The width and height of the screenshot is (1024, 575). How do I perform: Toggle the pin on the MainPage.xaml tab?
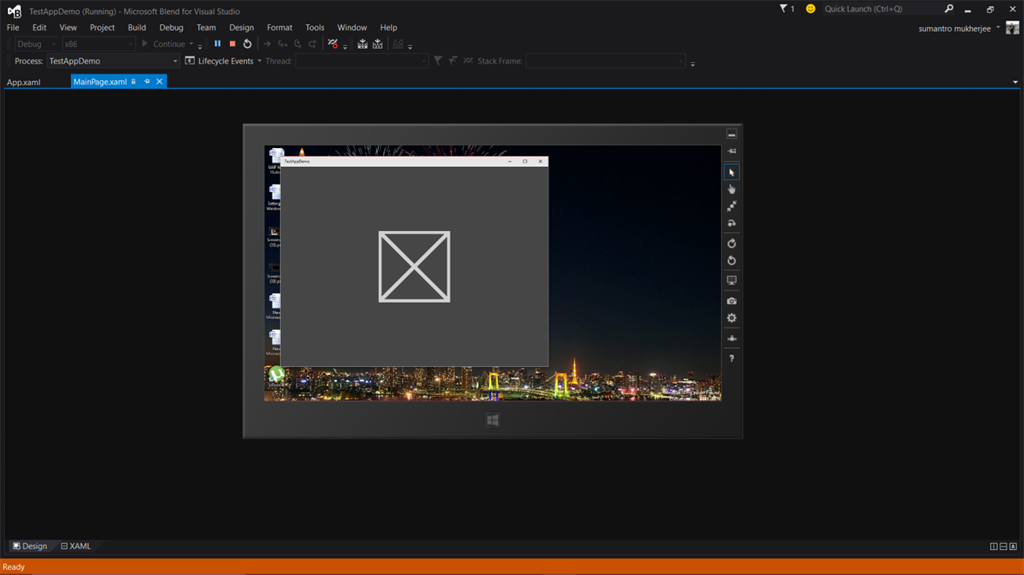[x=146, y=82]
